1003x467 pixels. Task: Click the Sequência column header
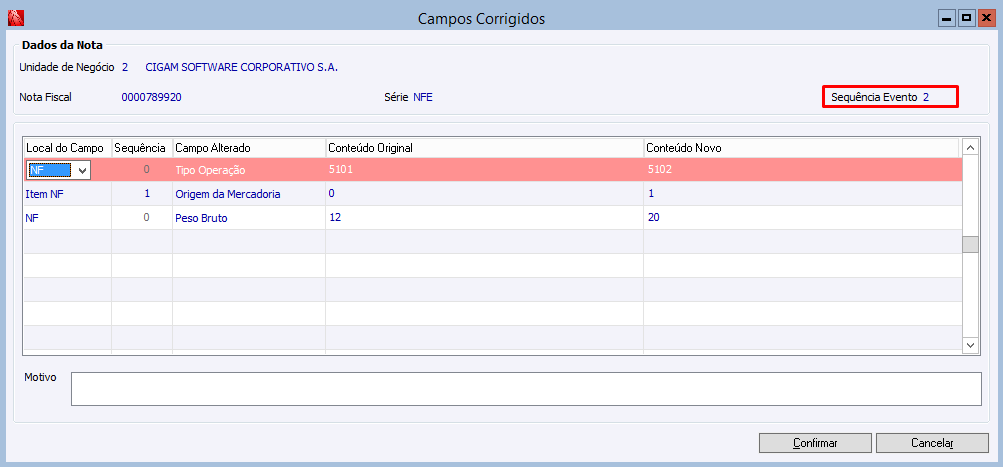(141, 148)
